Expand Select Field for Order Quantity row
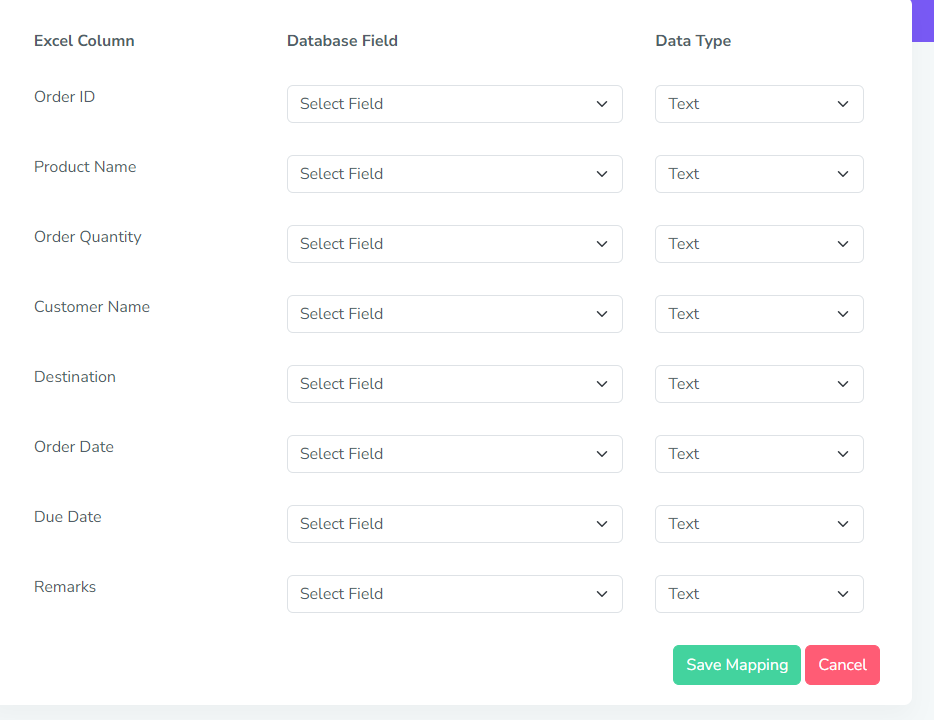Image resolution: width=934 pixels, height=720 pixels. 454,244
